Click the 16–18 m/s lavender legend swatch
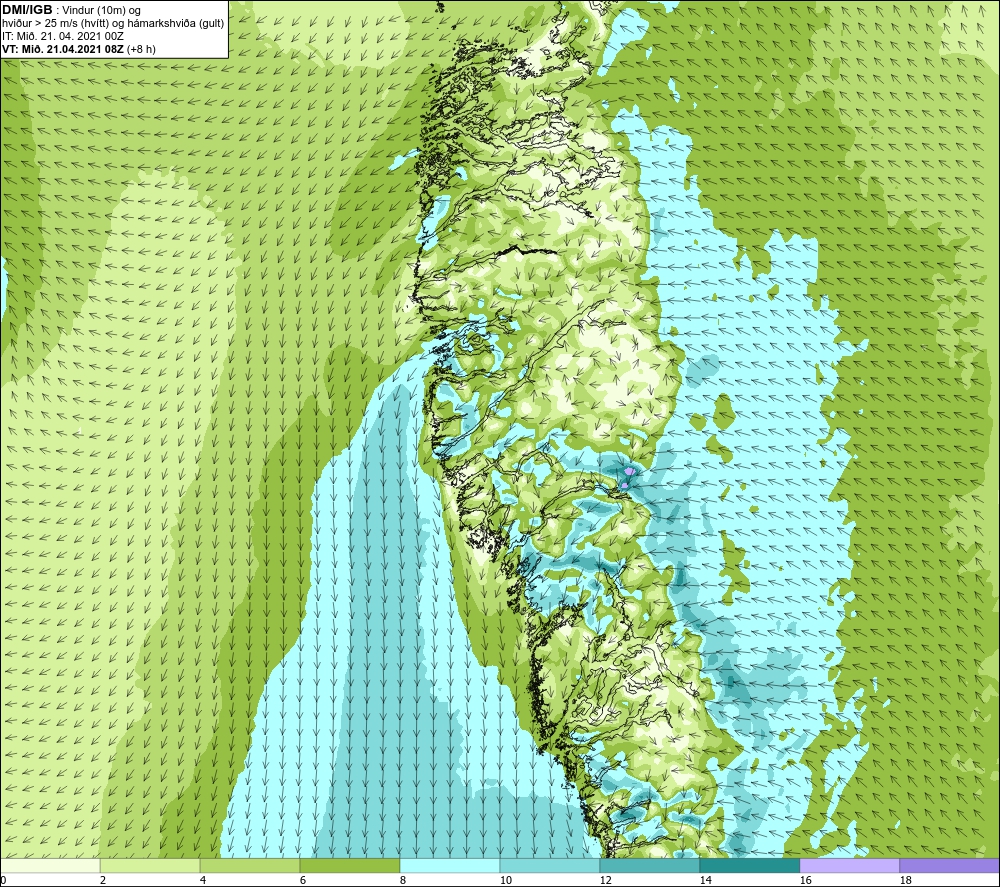 849,865
